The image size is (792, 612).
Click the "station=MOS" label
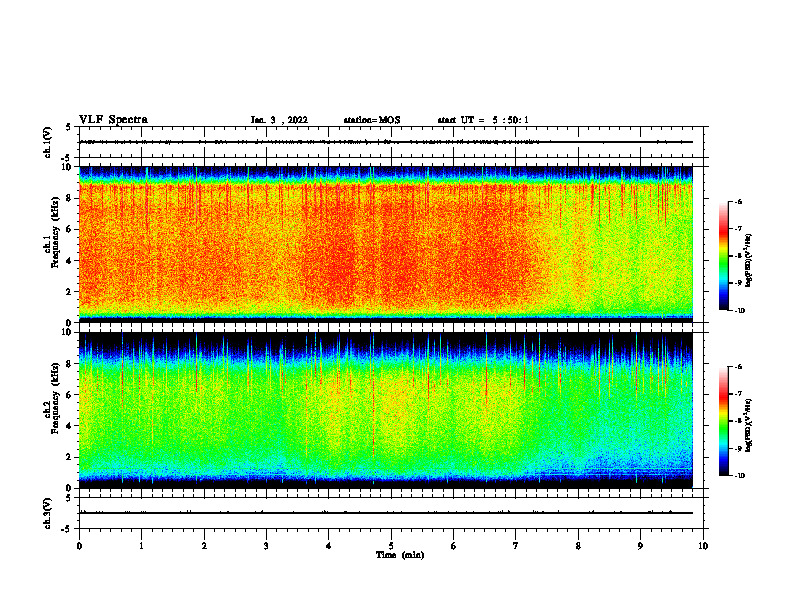[x=372, y=120]
